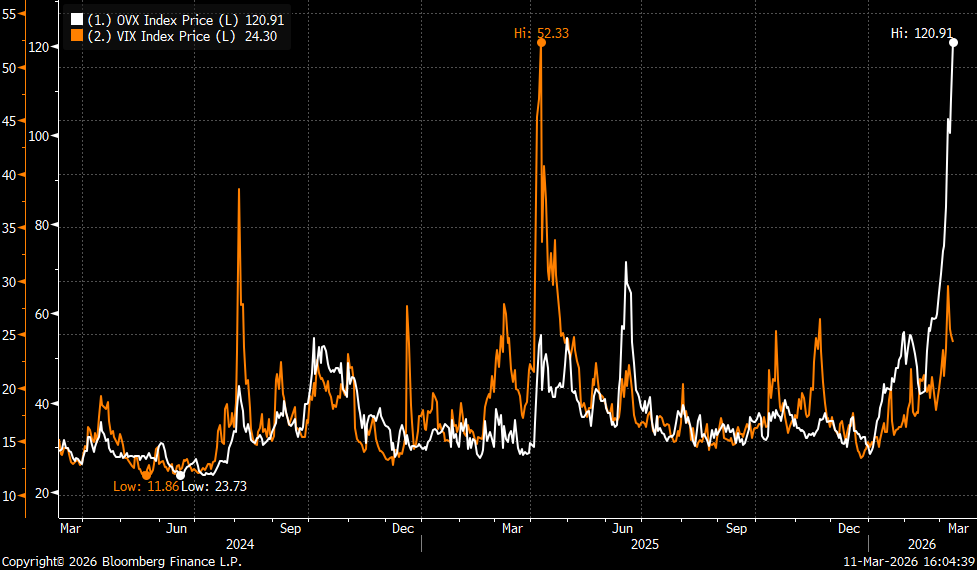The width and height of the screenshot is (977, 570).
Task: Select the VIX Index Price legend entry
Action: (x=173, y=36)
